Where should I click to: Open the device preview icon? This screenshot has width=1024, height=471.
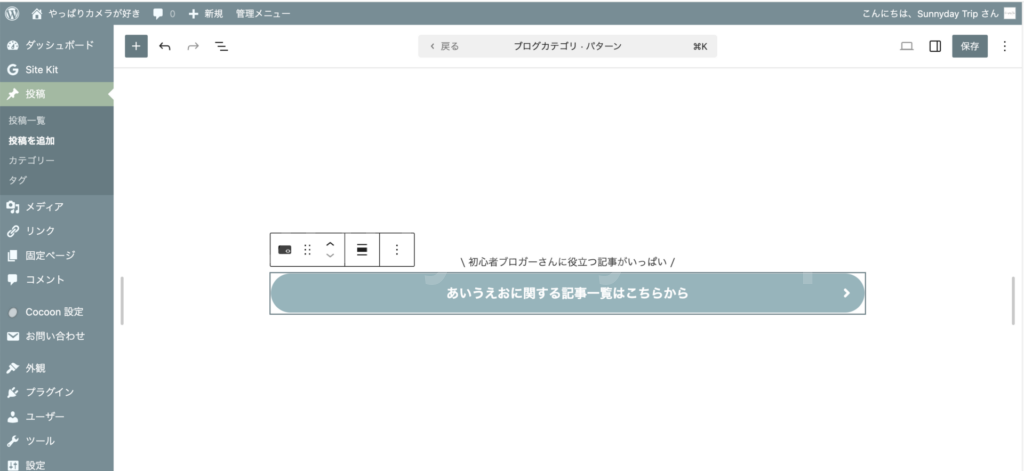[x=907, y=46]
